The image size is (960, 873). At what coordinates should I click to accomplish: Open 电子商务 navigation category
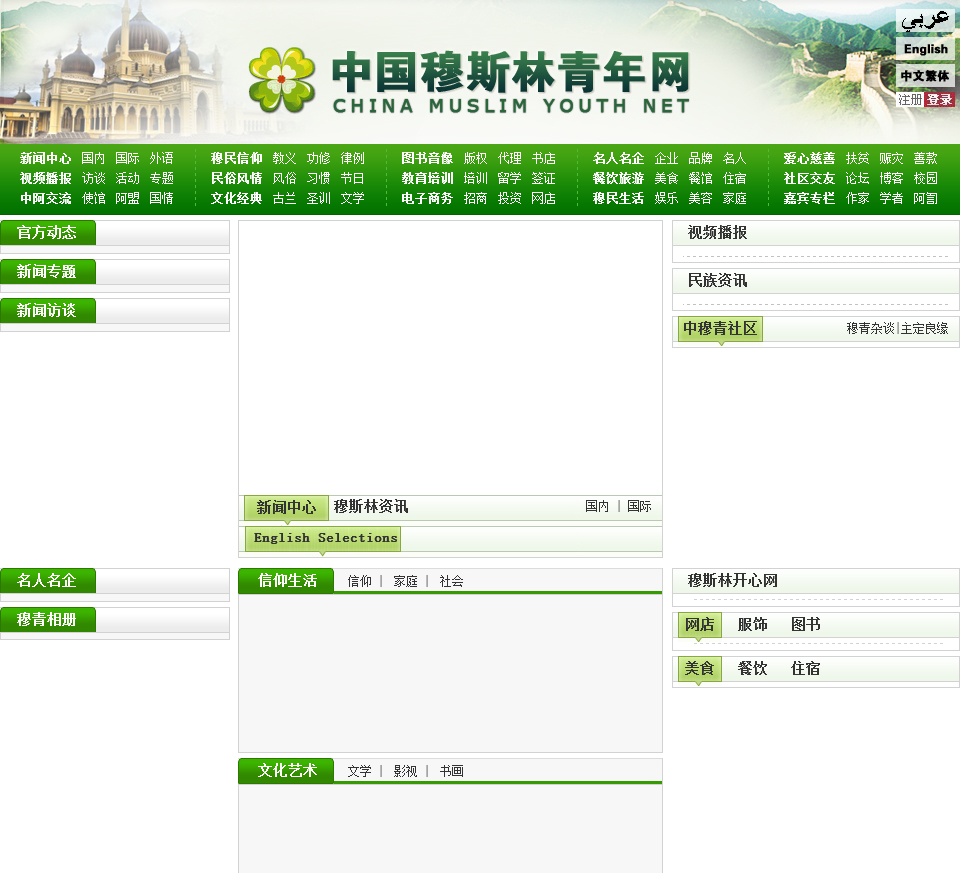(427, 198)
